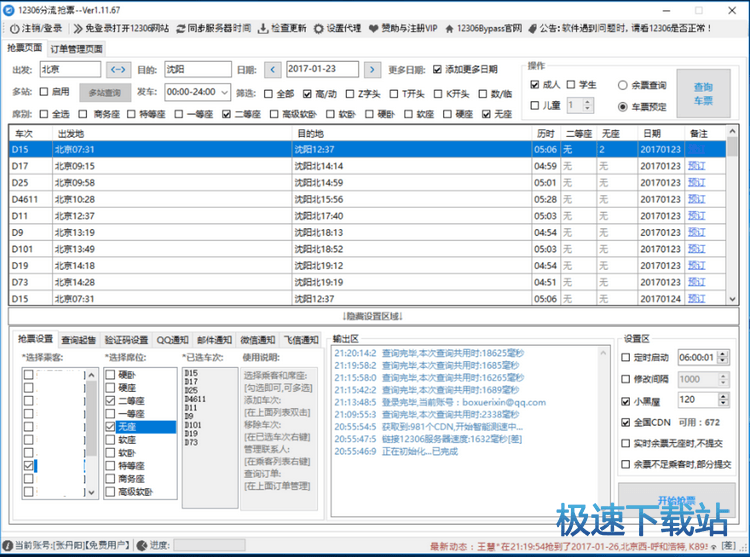
Task: Swap departure and destination stations
Action: 118,70
